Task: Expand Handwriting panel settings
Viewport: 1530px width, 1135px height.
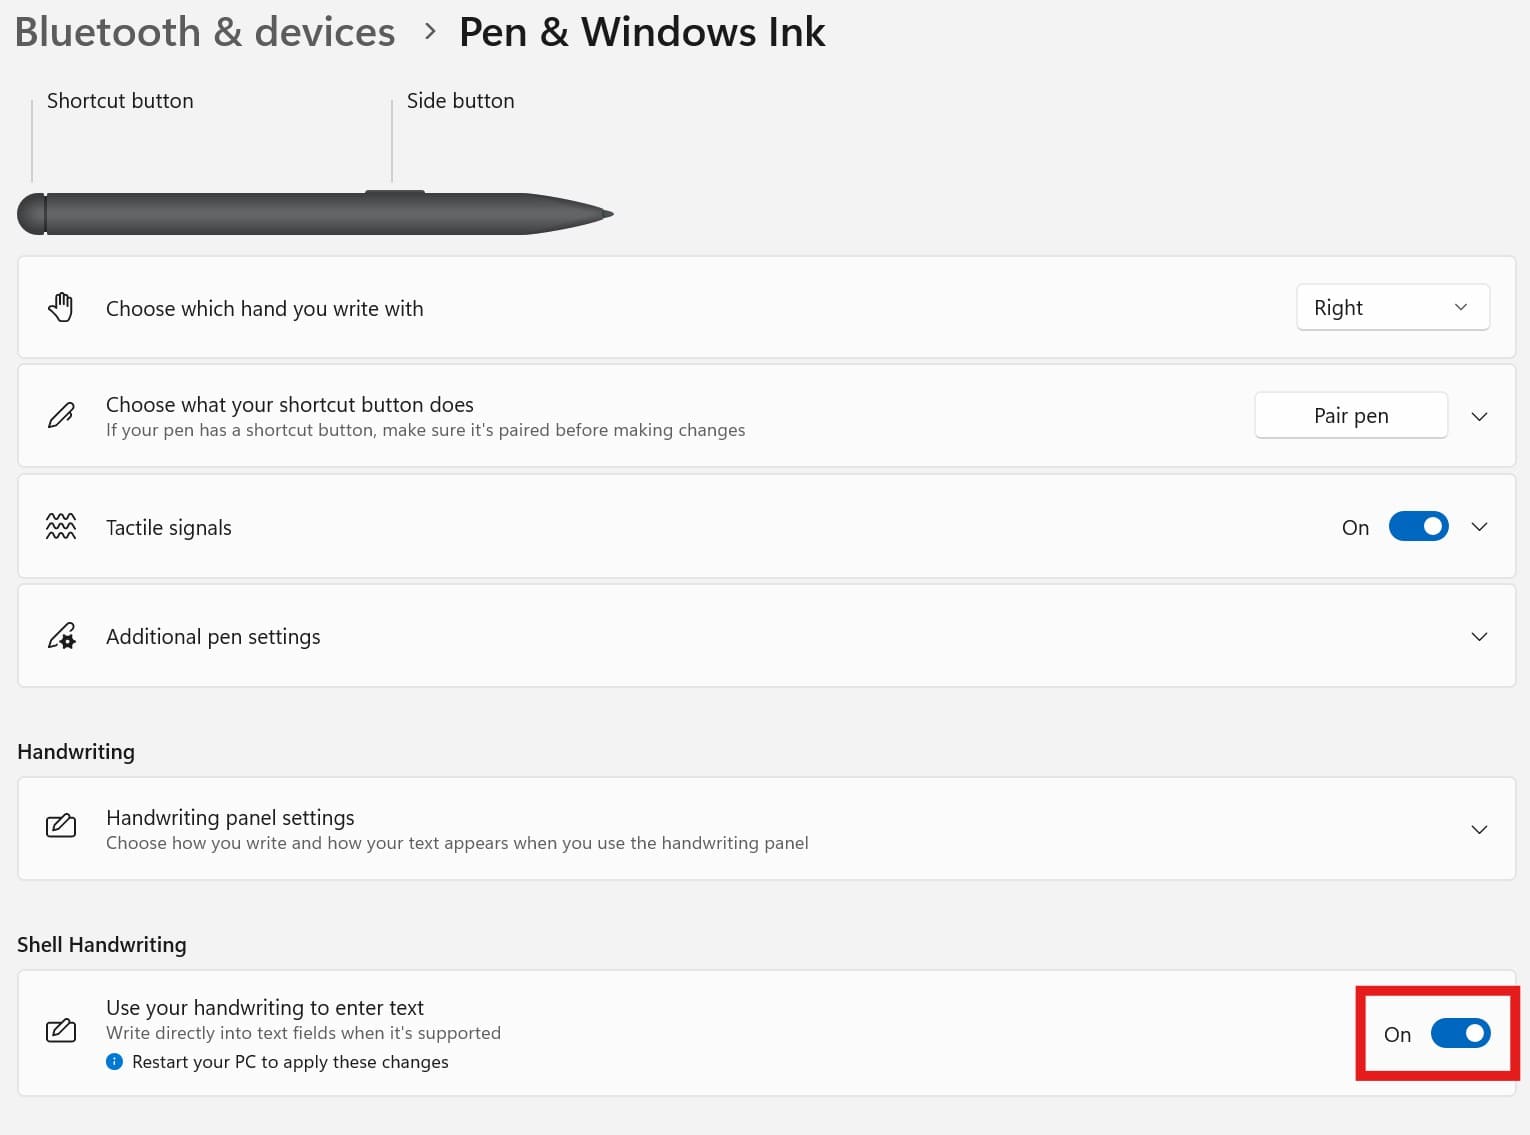Action: coord(1479,828)
